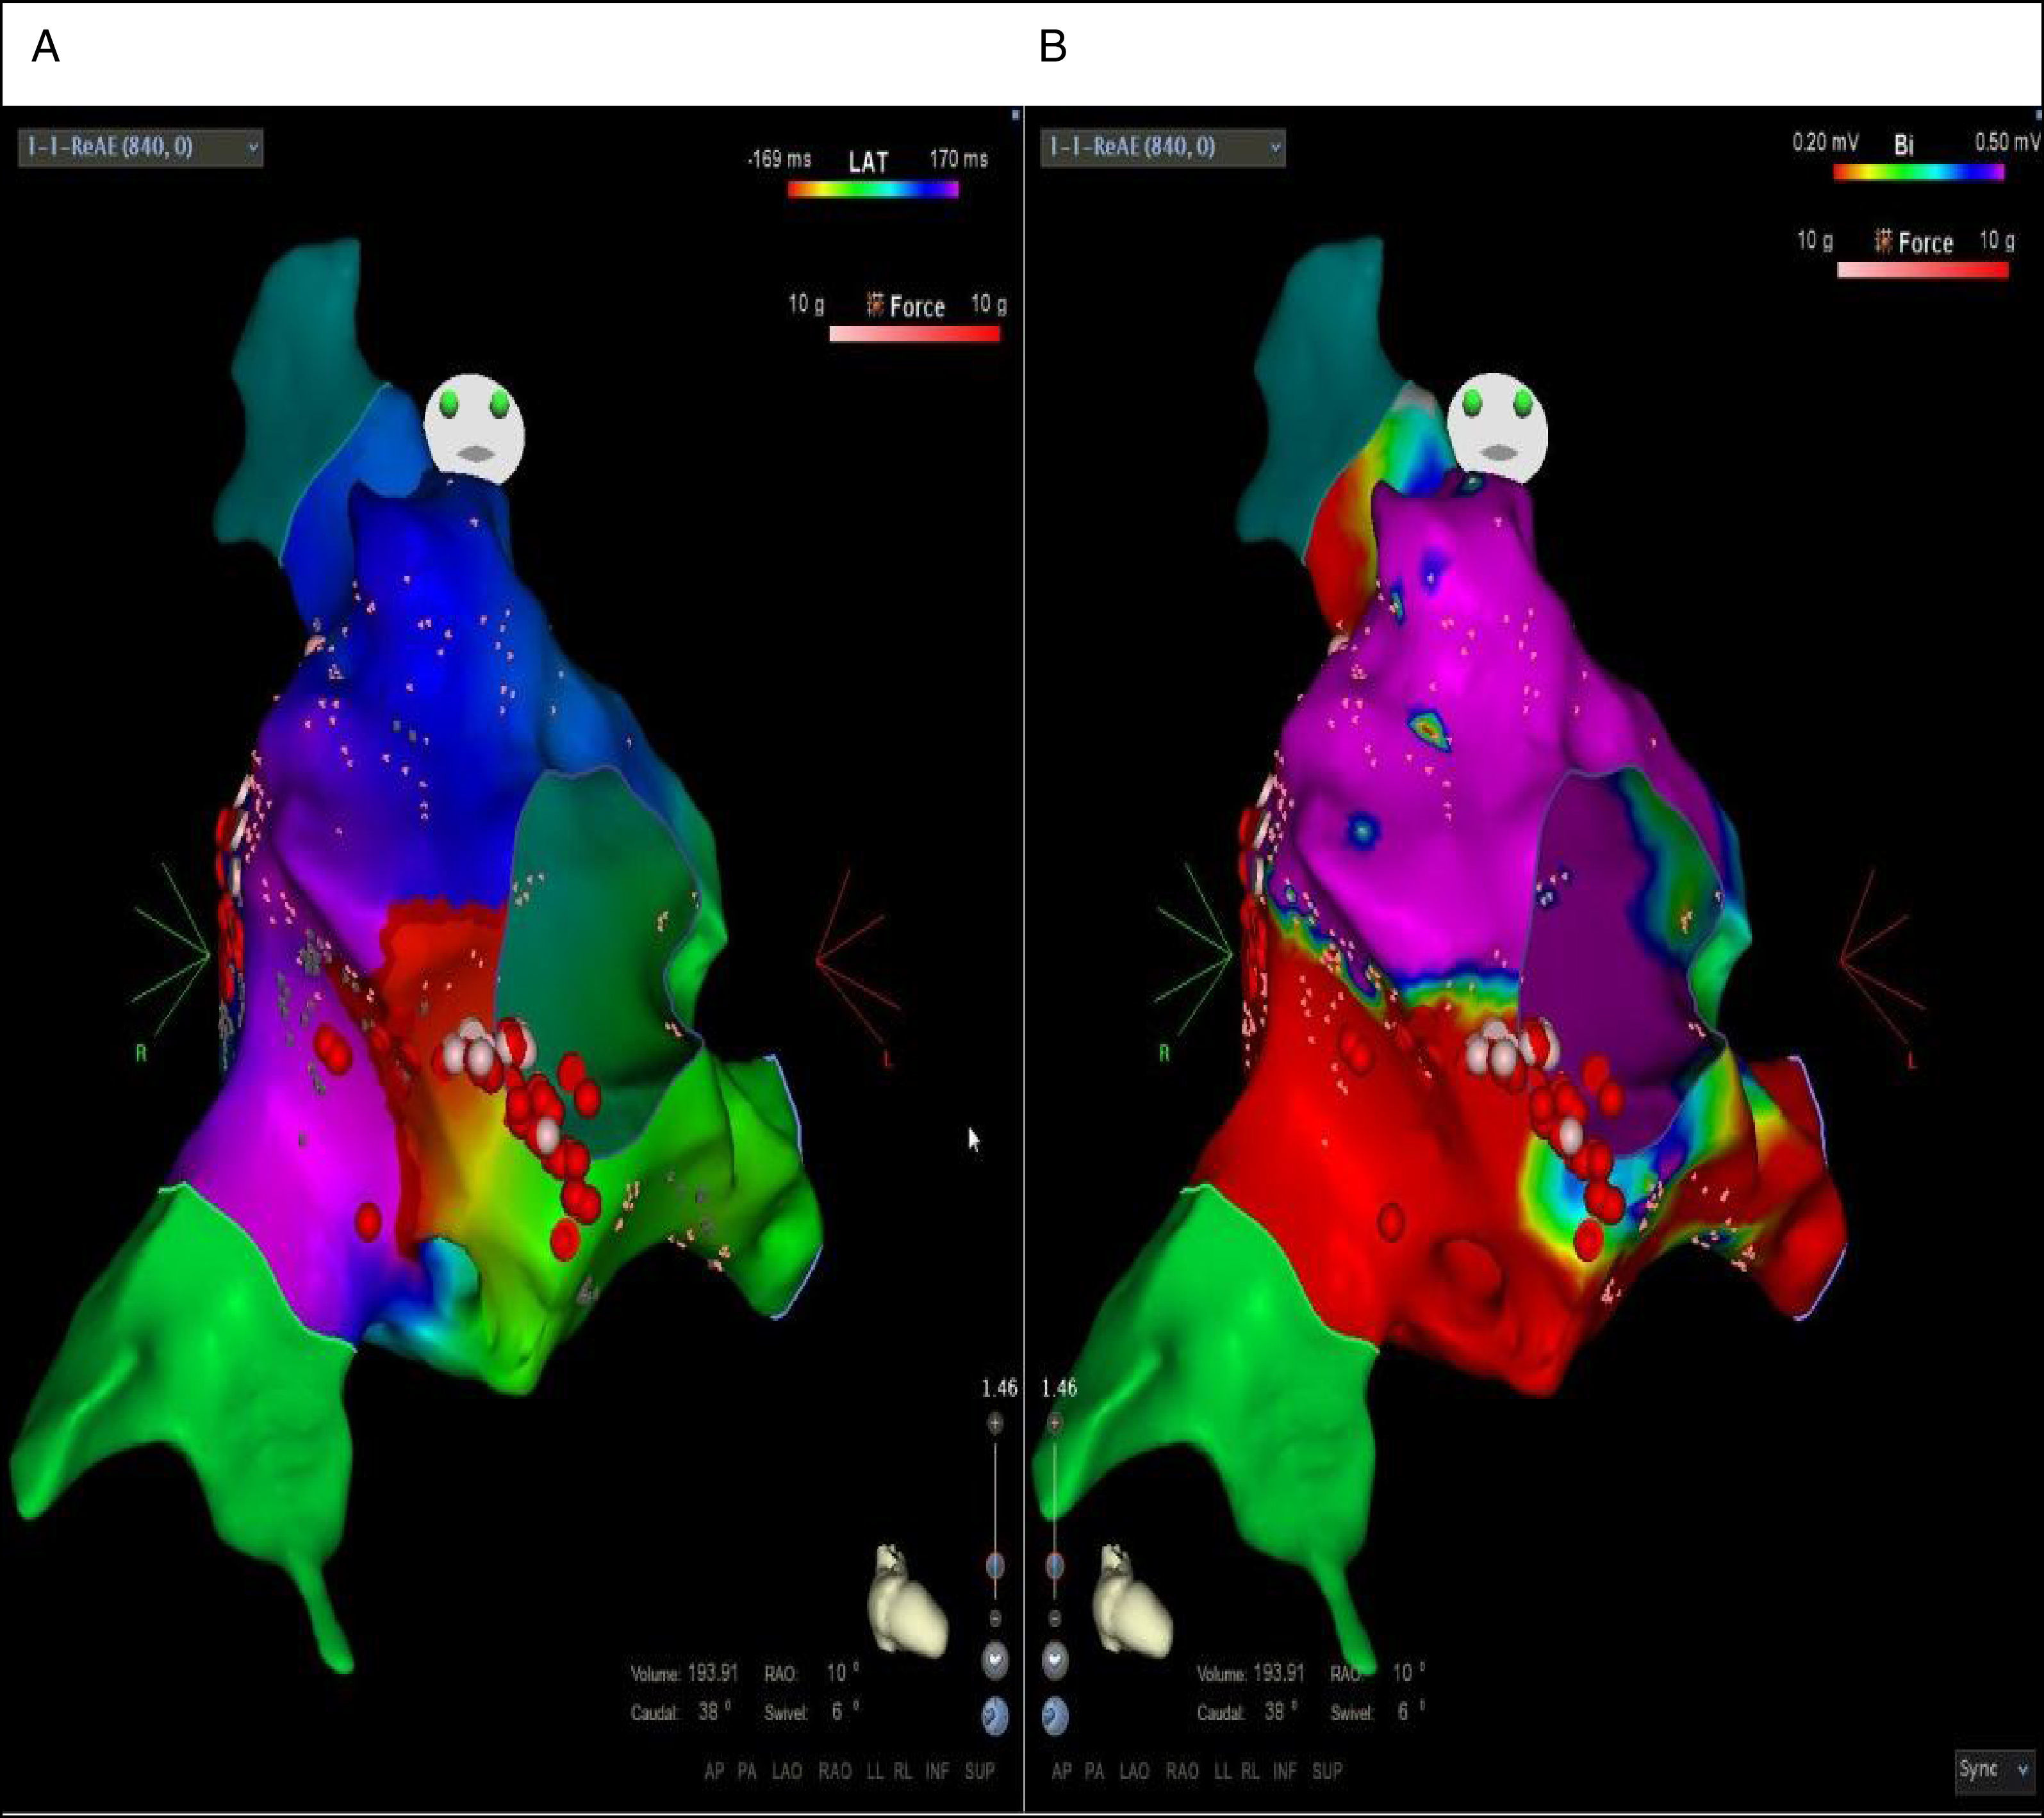The image size is (2044, 1818).
Task: Click zoom-out minus button in right panel
Action: pyautogui.click(x=1055, y=1618)
